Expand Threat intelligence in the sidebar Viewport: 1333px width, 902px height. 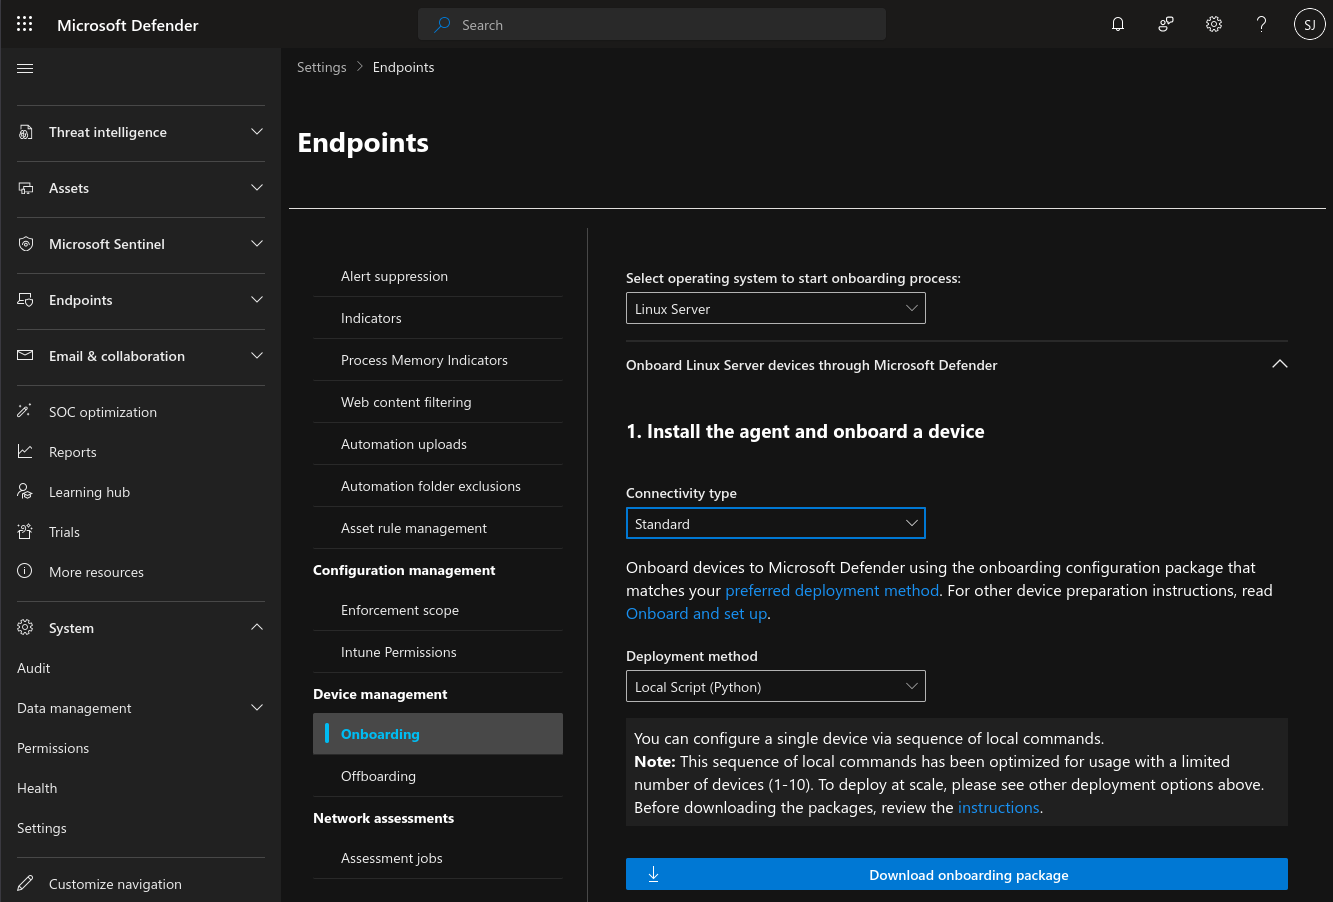click(x=257, y=132)
